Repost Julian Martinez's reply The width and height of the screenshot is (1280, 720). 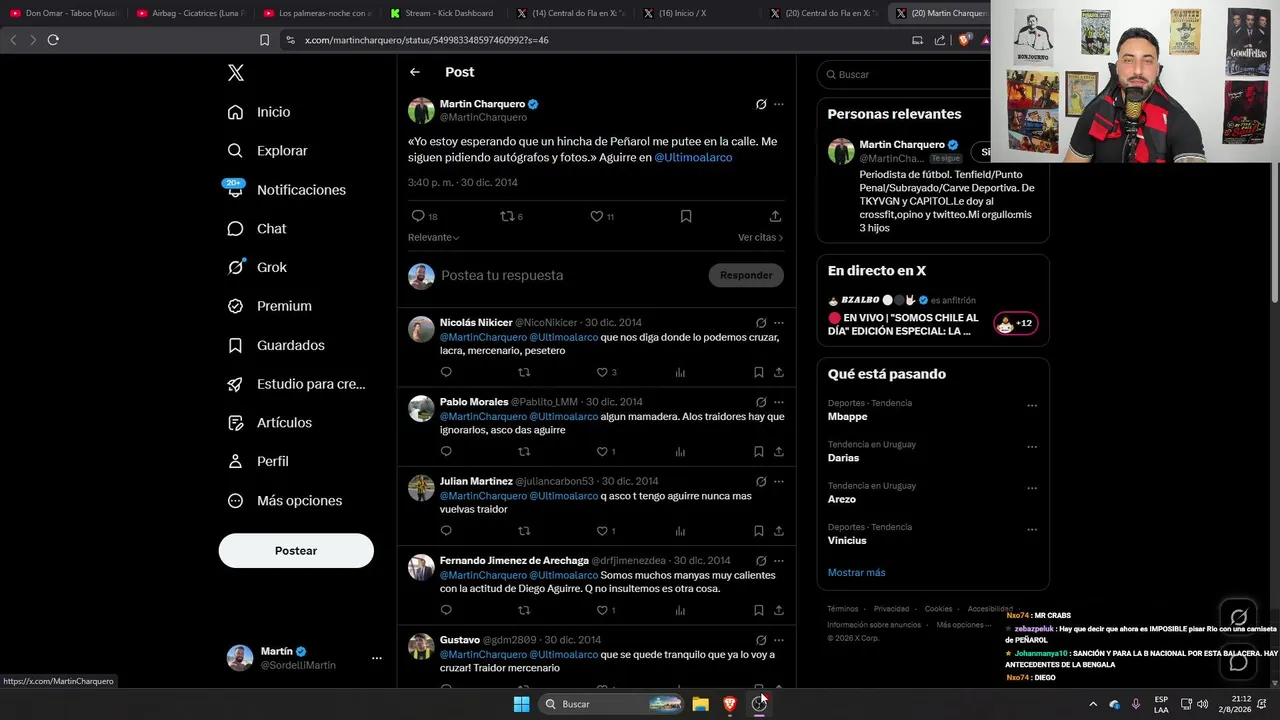524,531
